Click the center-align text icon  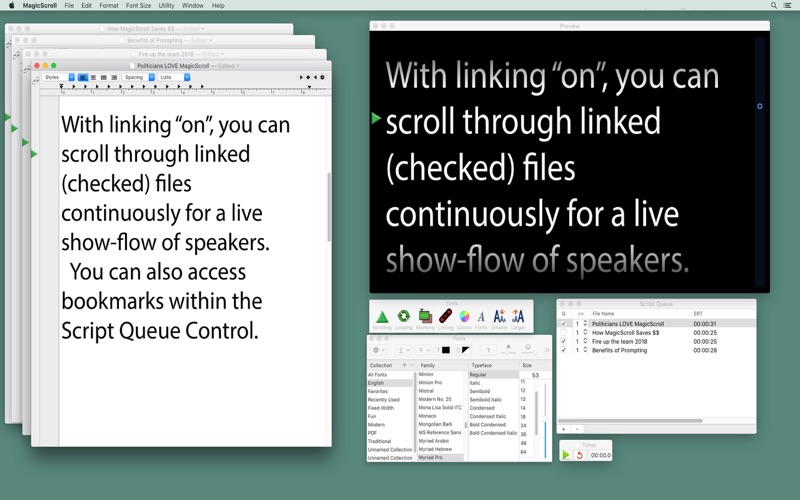(93, 77)
